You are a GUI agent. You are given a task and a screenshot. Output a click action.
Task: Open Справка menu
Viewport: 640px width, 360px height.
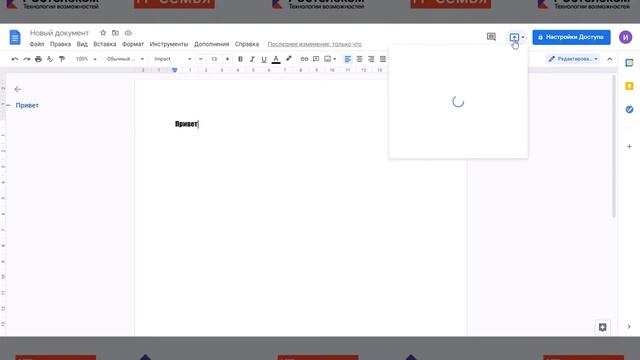[247, 44]
